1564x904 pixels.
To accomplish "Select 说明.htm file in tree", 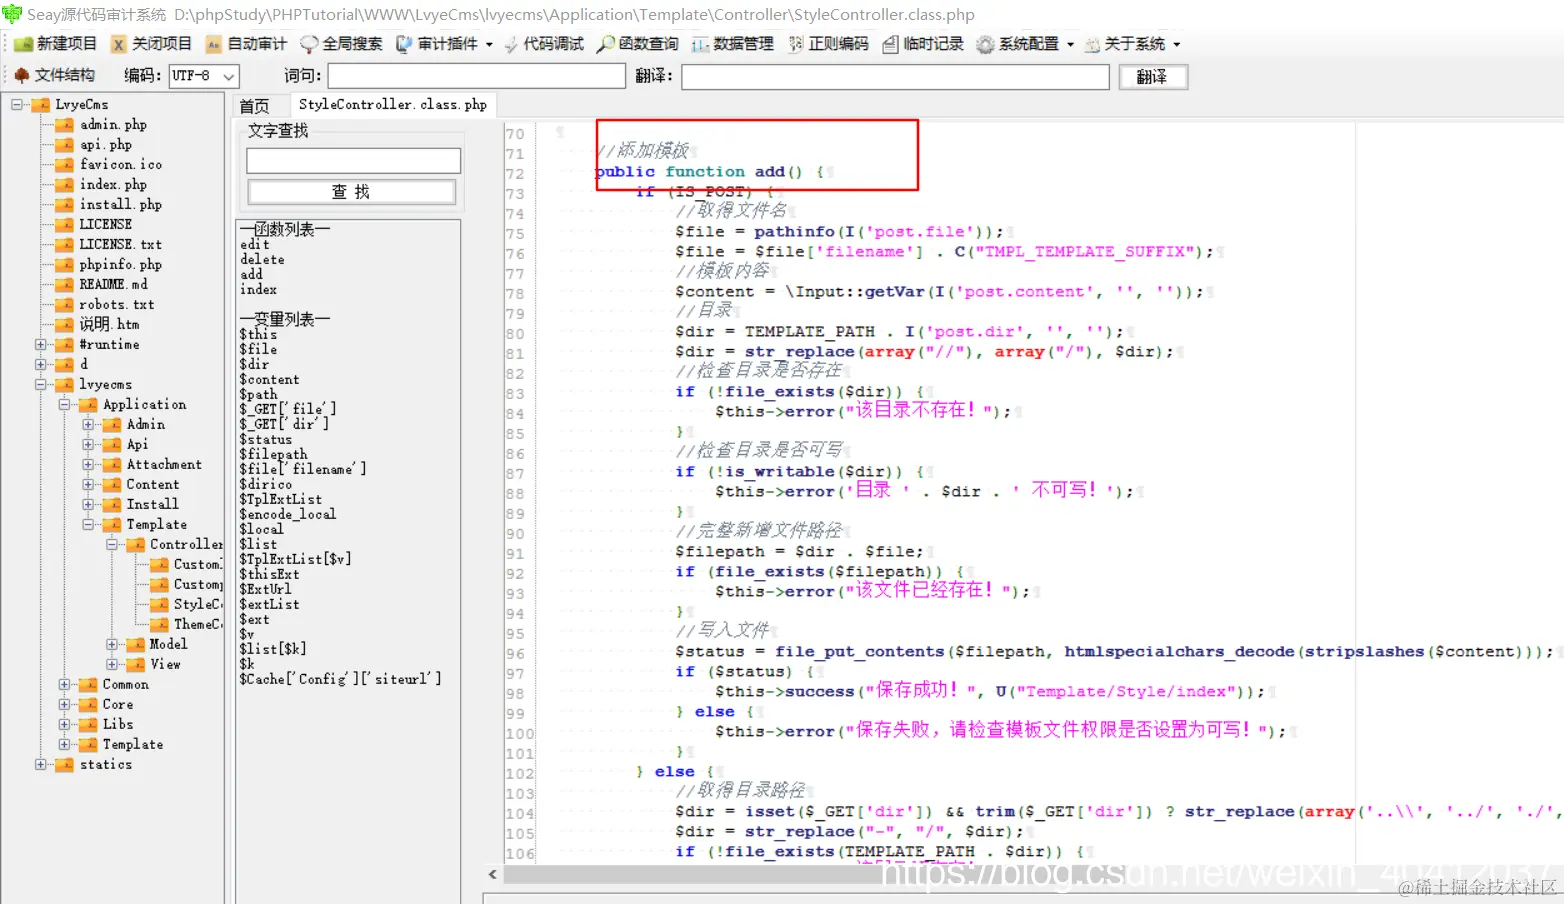I will 110,325.
